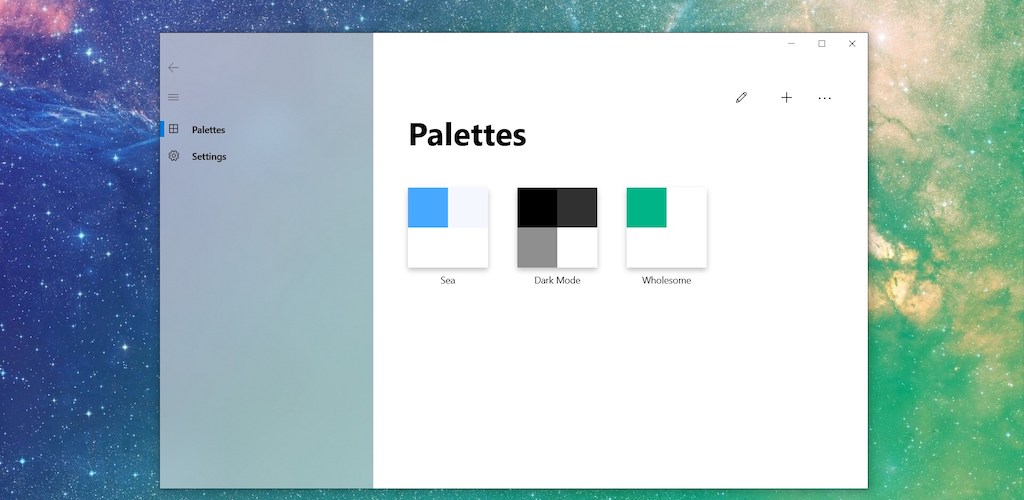Click the back arrow in the sidebar
1024x500 pixels.
click(x=173, y=68)
